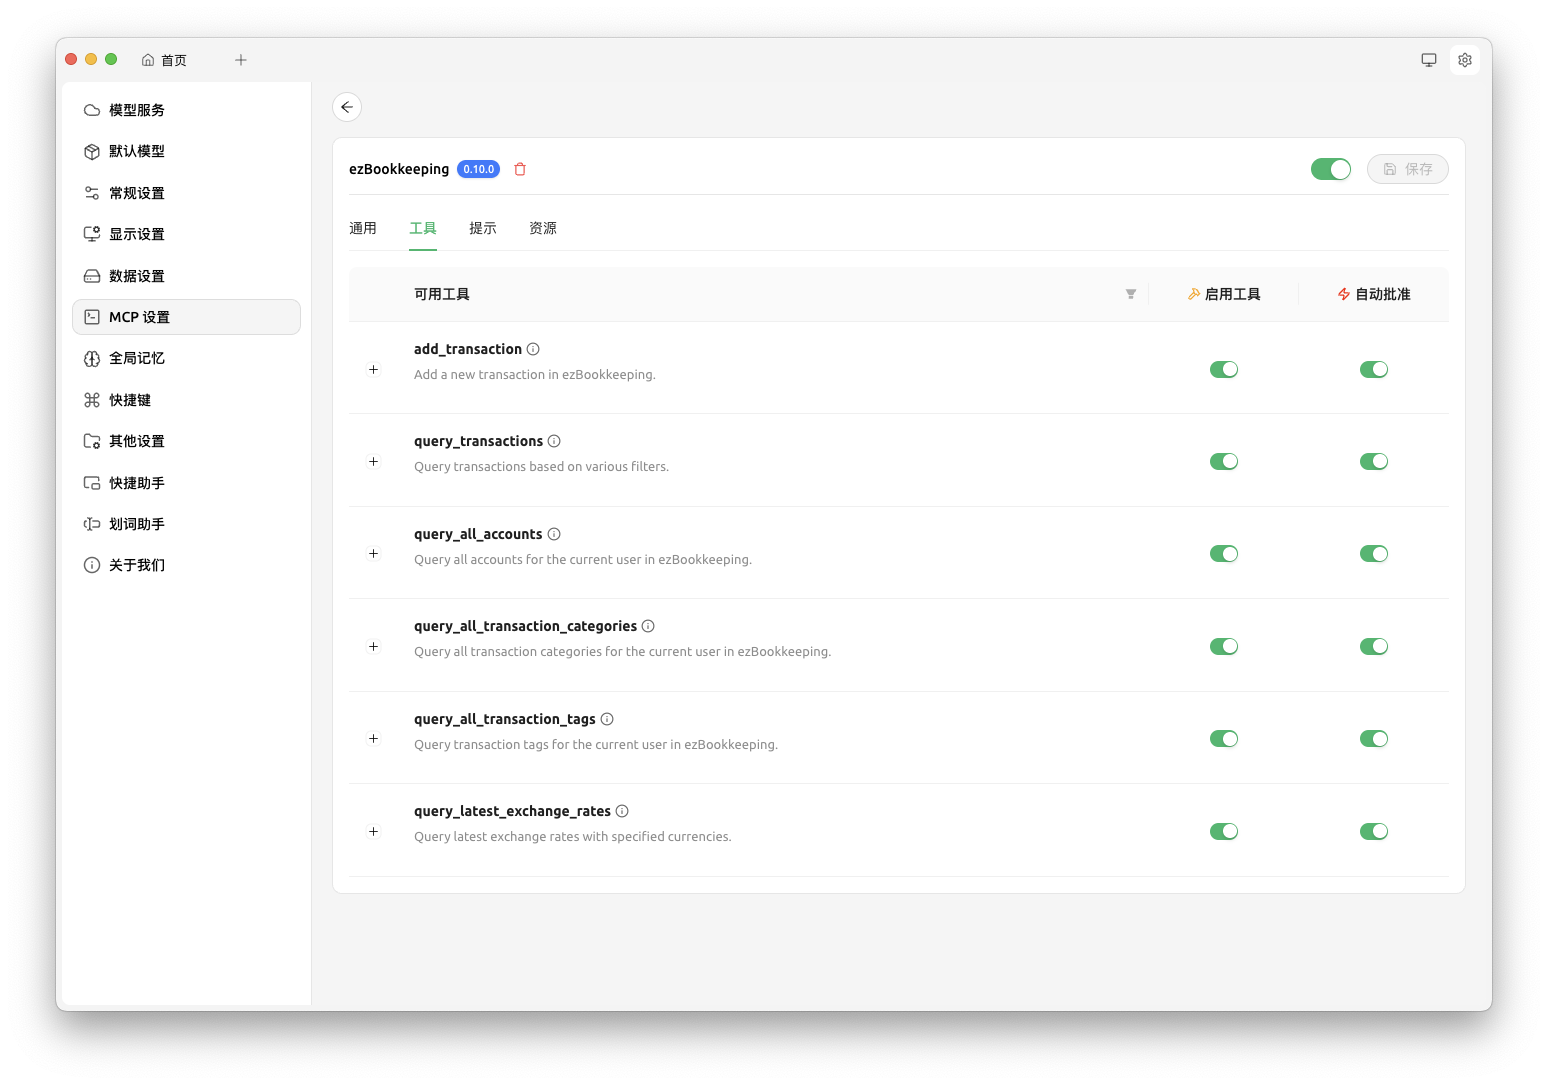Expand the query_all_accounts row details
The image size is (1548, 1085).
[x=373, y=553]
